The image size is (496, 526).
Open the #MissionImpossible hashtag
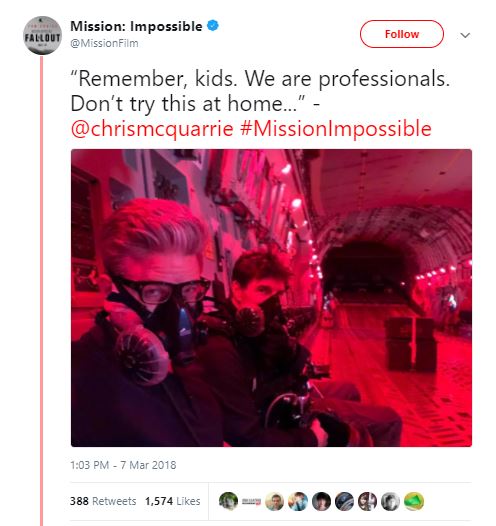(336, 129)
